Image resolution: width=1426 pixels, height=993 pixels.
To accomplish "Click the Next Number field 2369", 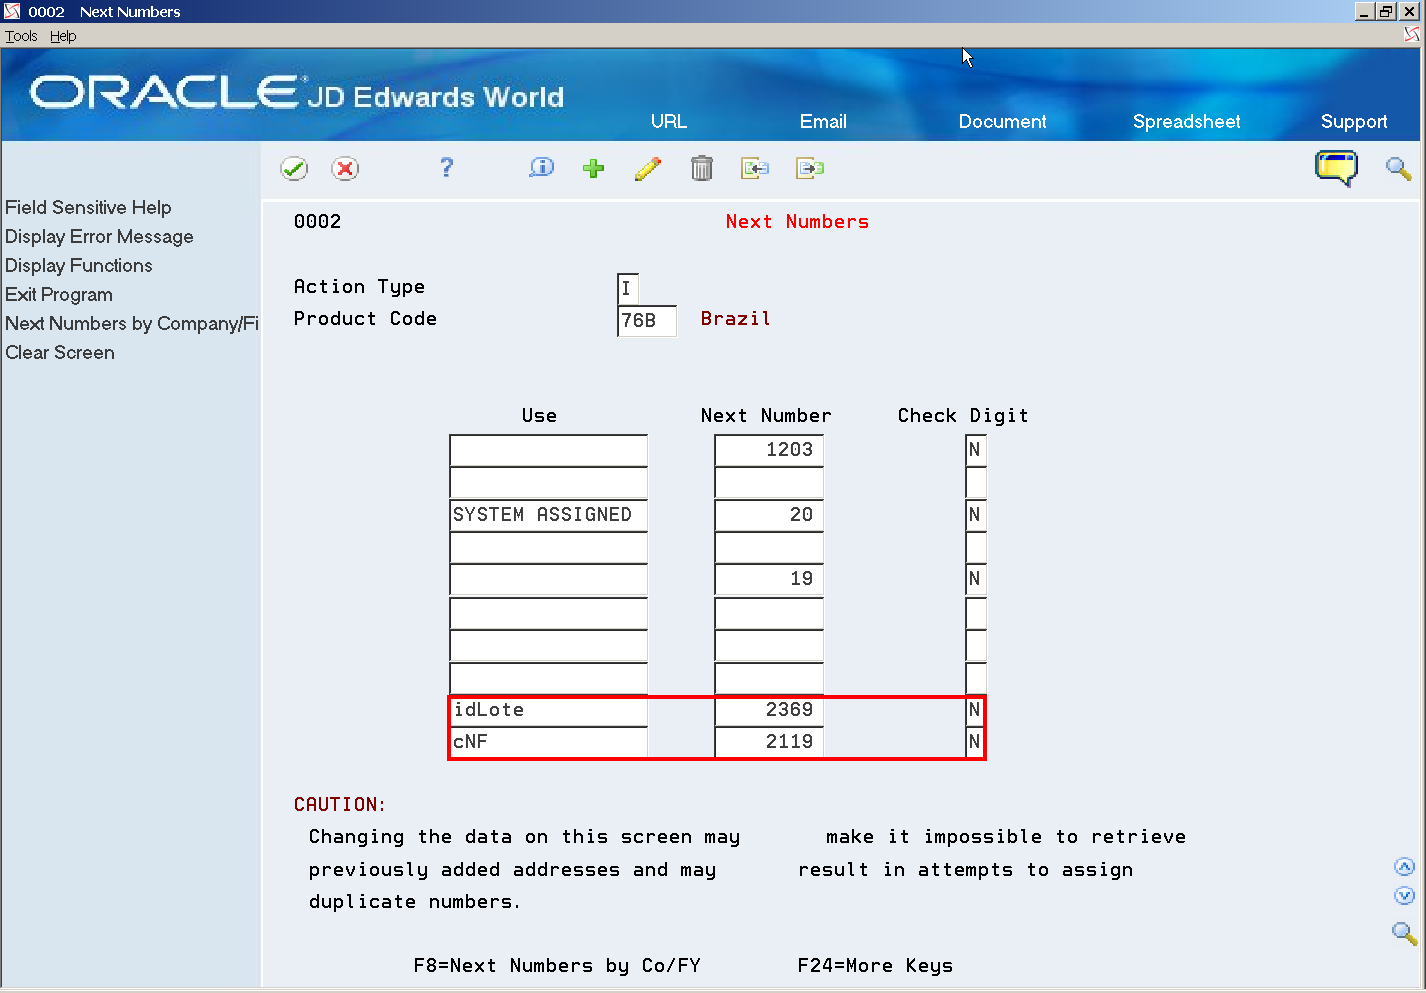I will pyautogui.click(x=769, y=710).
